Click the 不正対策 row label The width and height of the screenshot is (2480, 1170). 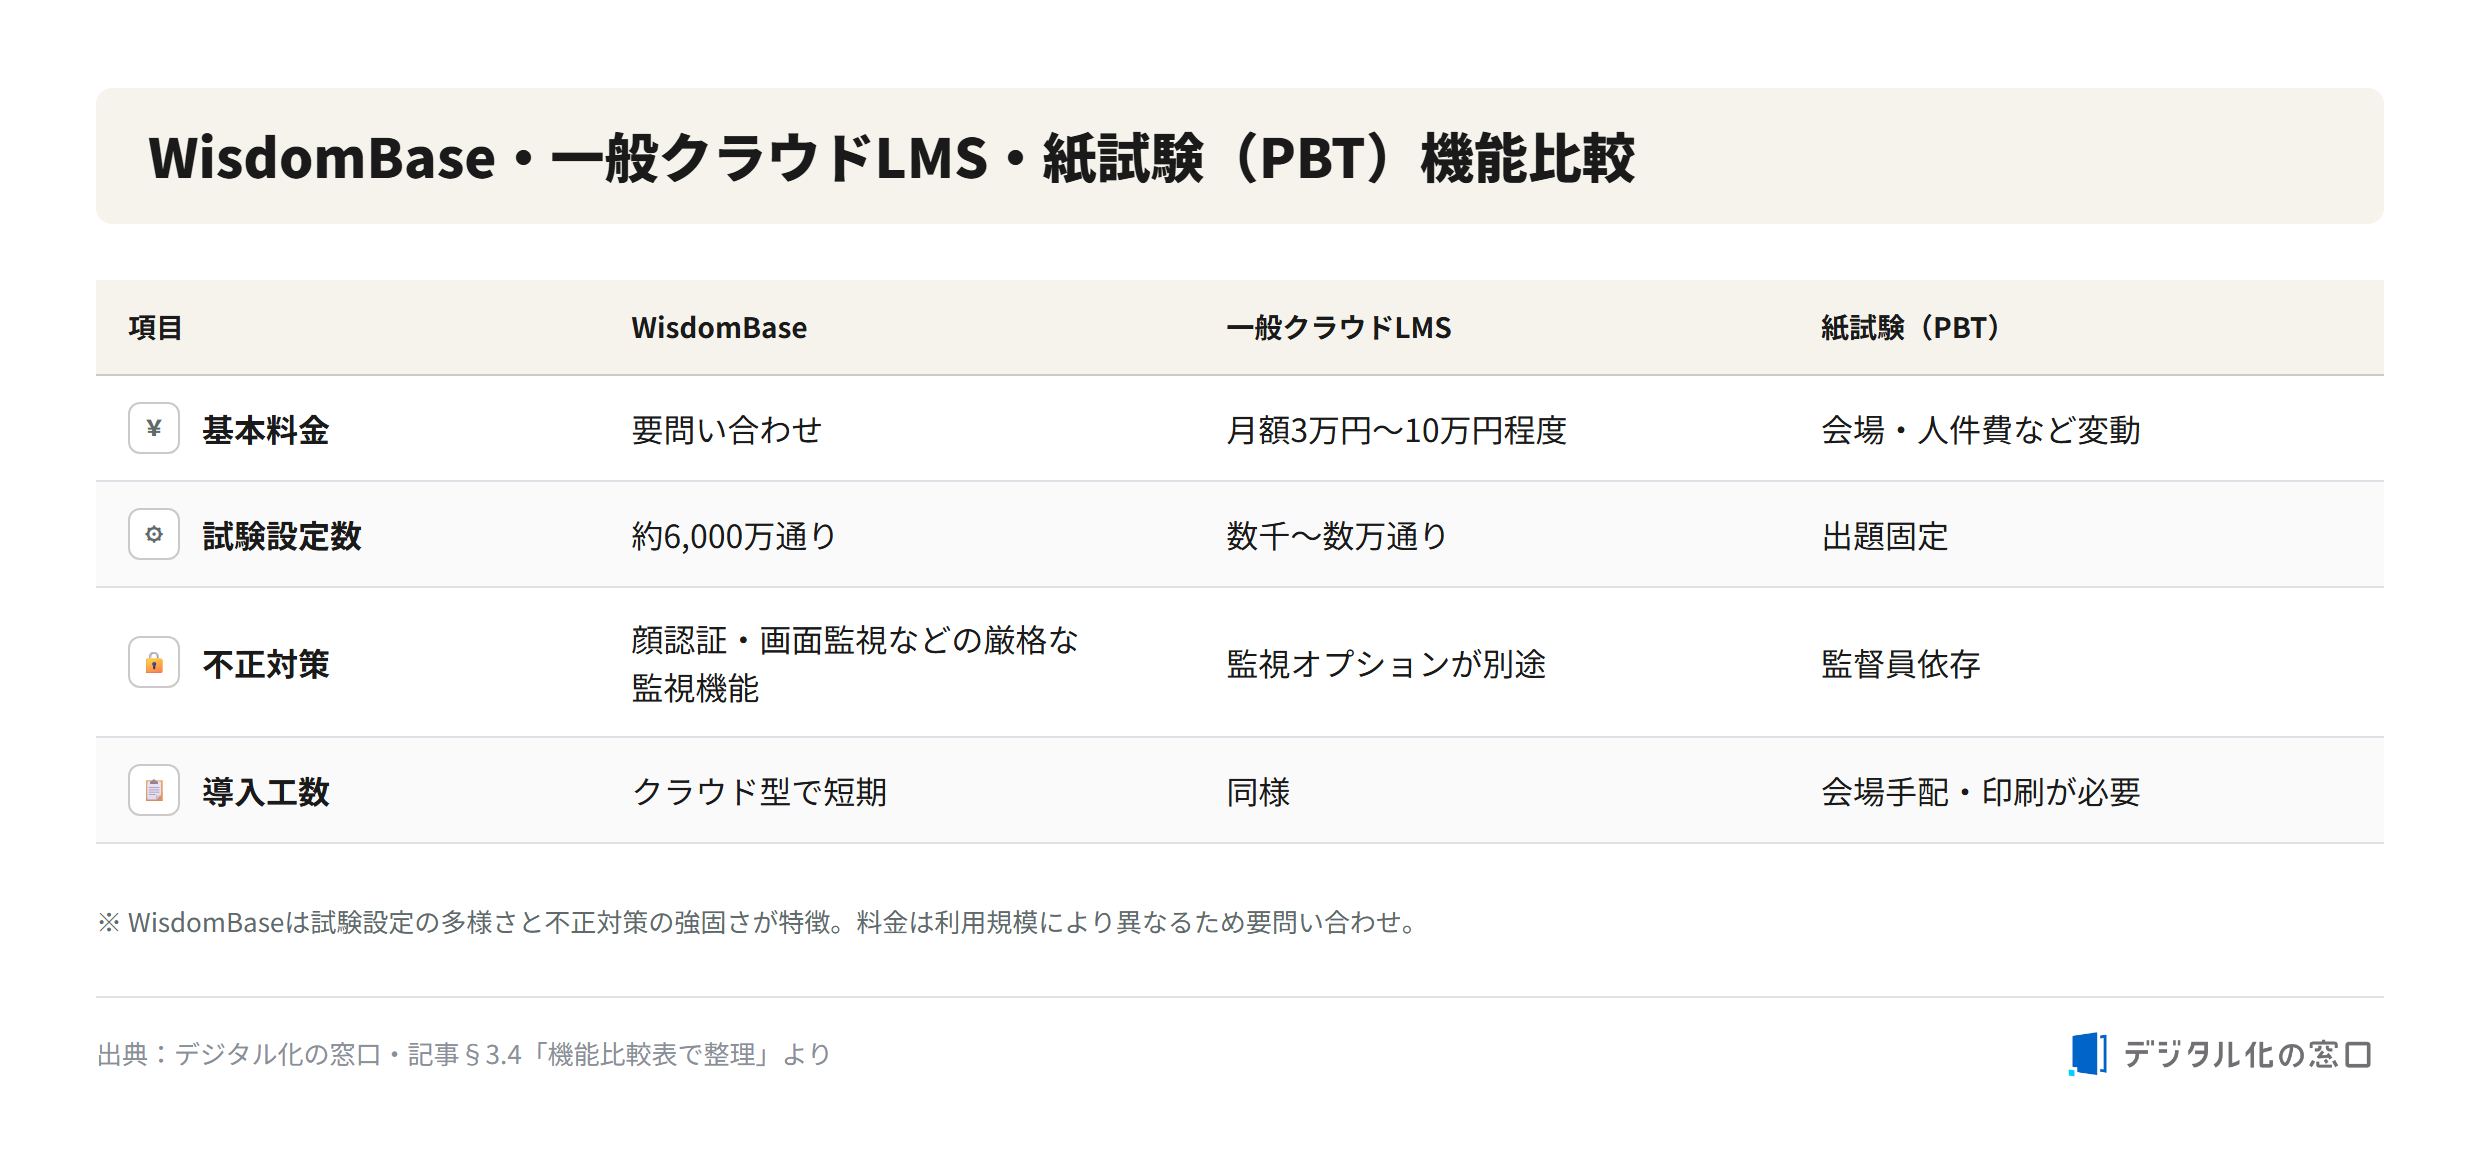[x=266, y=664]
